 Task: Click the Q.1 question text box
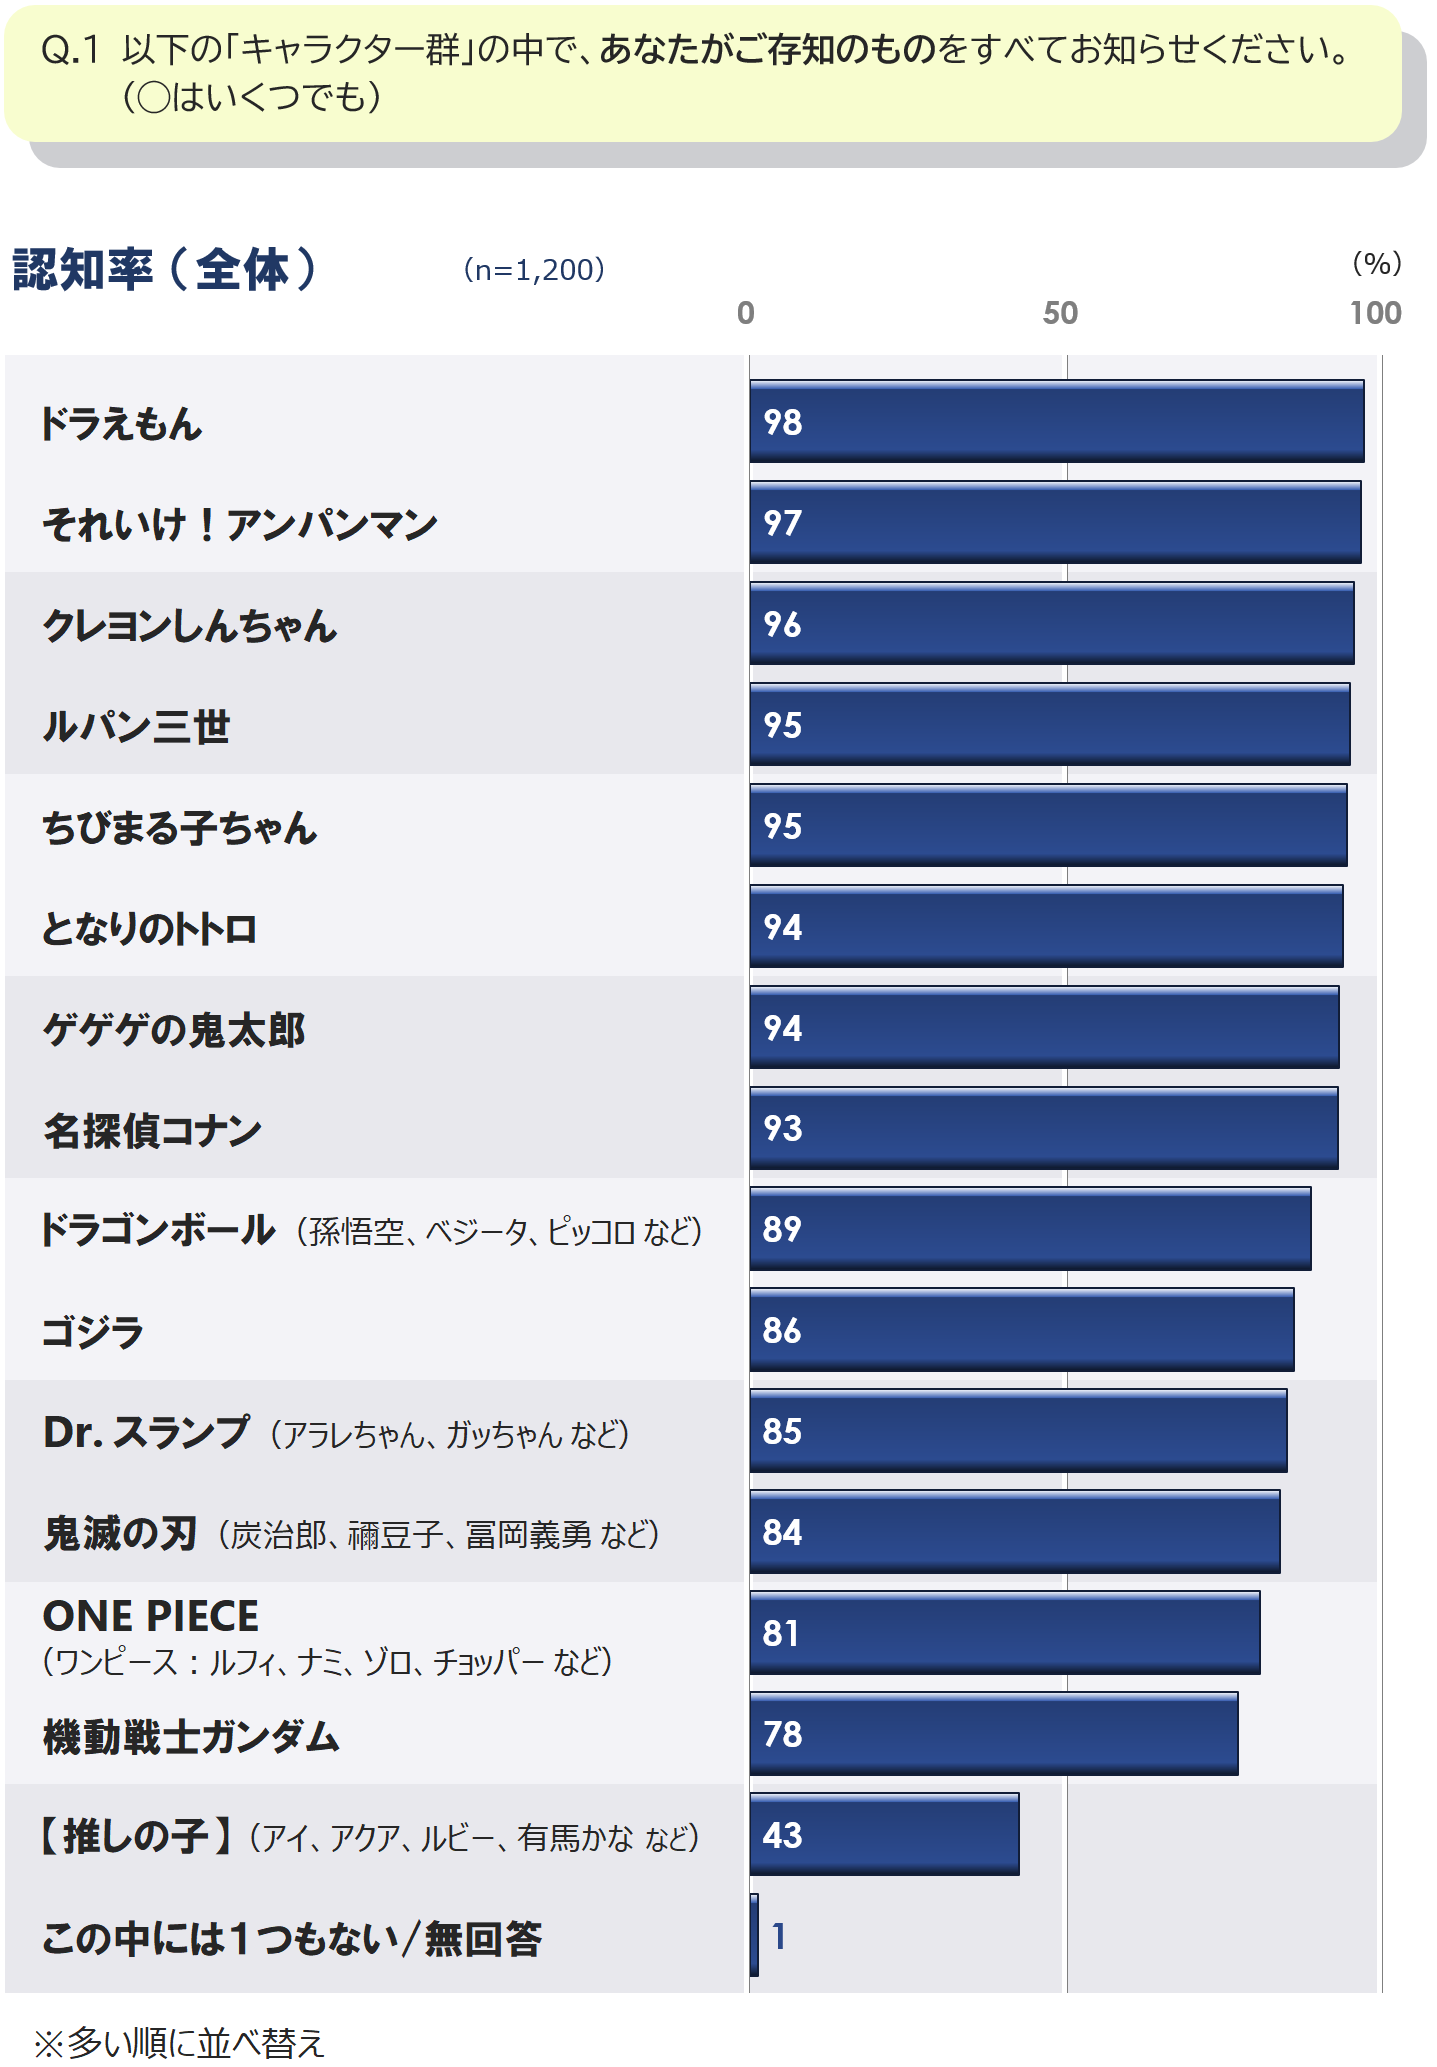(703, 74)
